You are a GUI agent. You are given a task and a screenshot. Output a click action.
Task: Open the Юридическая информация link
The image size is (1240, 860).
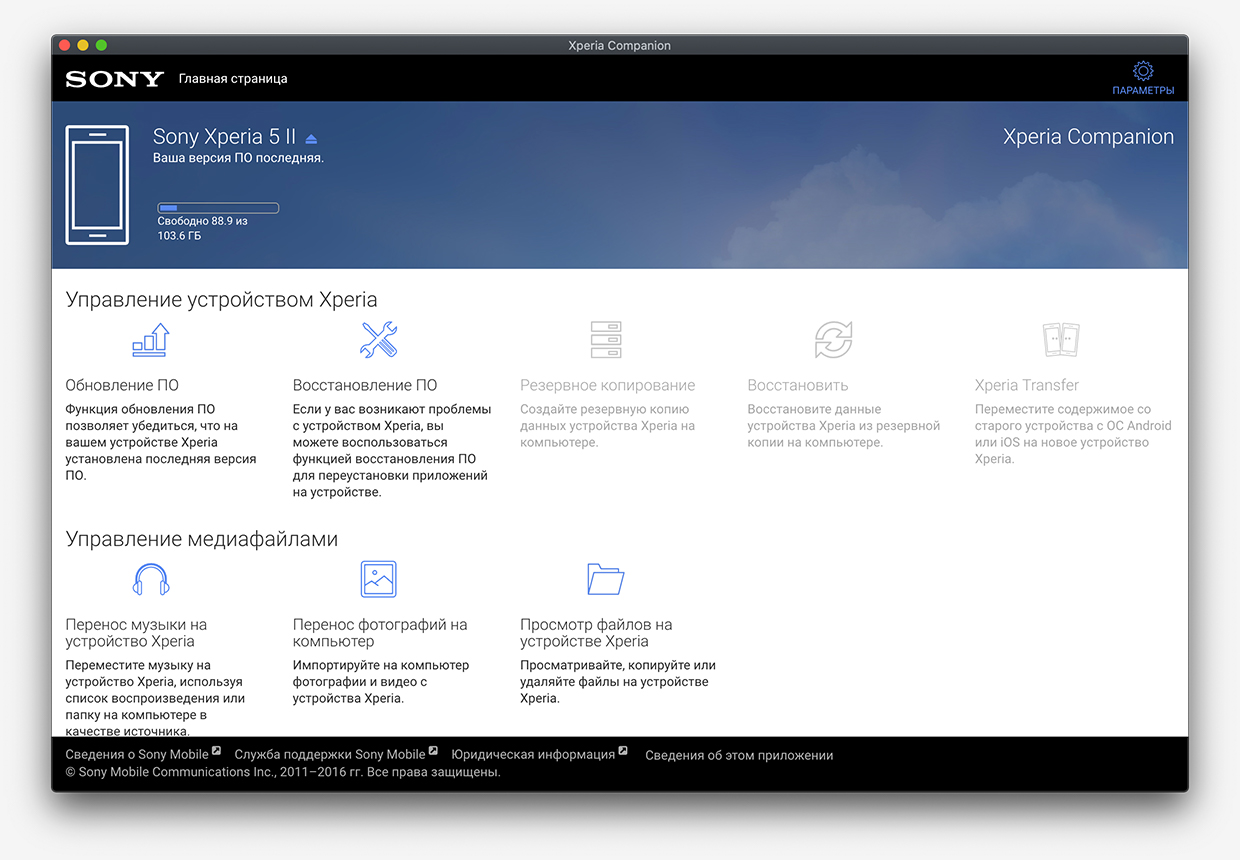[533, 755]
